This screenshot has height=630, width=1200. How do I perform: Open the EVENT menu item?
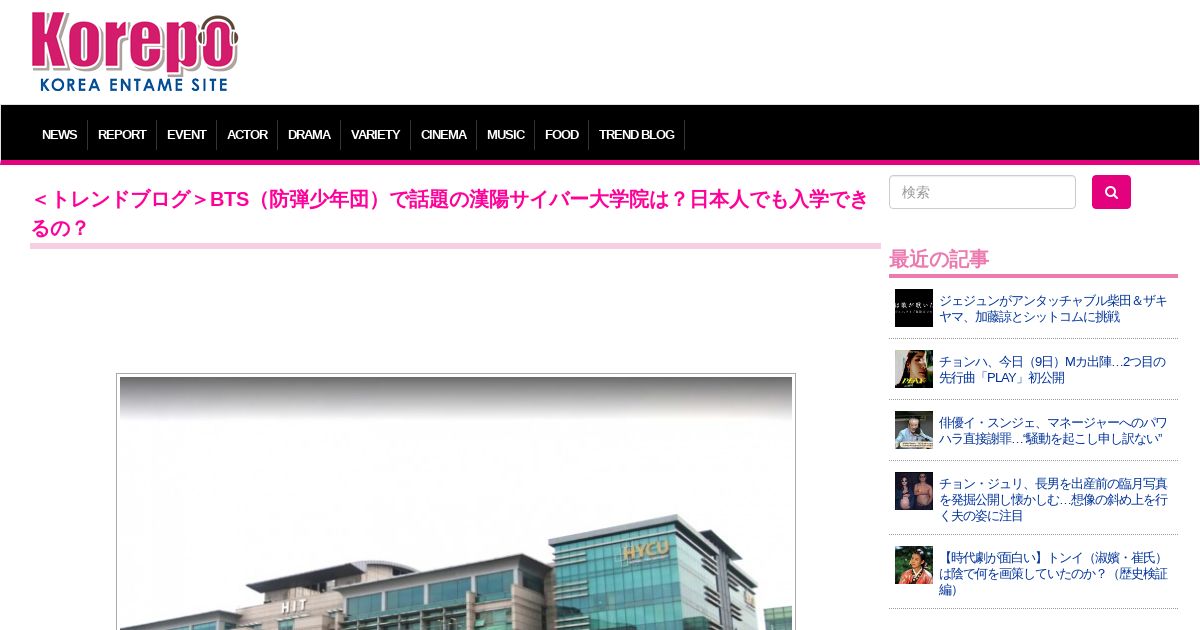coord(187,134)
